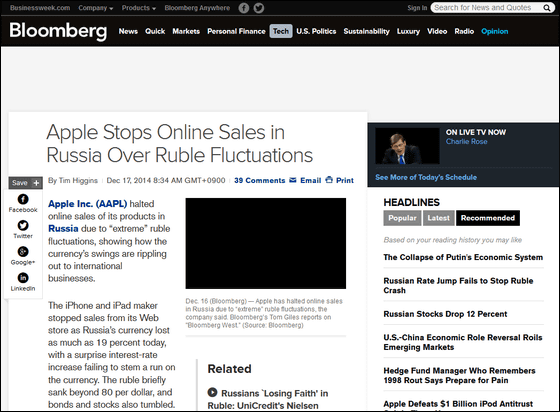
Task: Open Russians Losing Faith in Ruble related link
Action: pos(268,400)
